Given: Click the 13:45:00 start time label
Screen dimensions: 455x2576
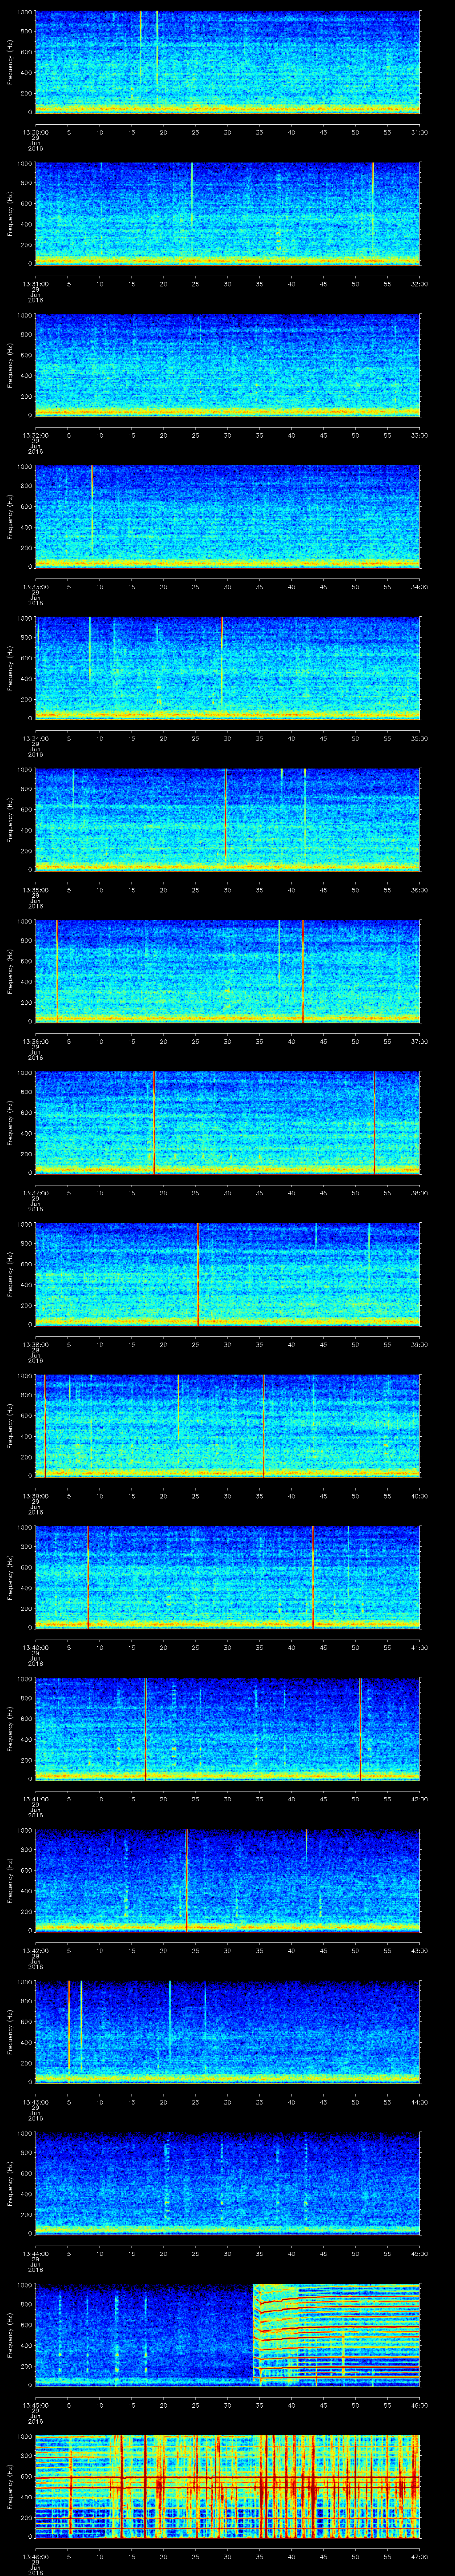Looking at the screenshot, I should 36,2404.
